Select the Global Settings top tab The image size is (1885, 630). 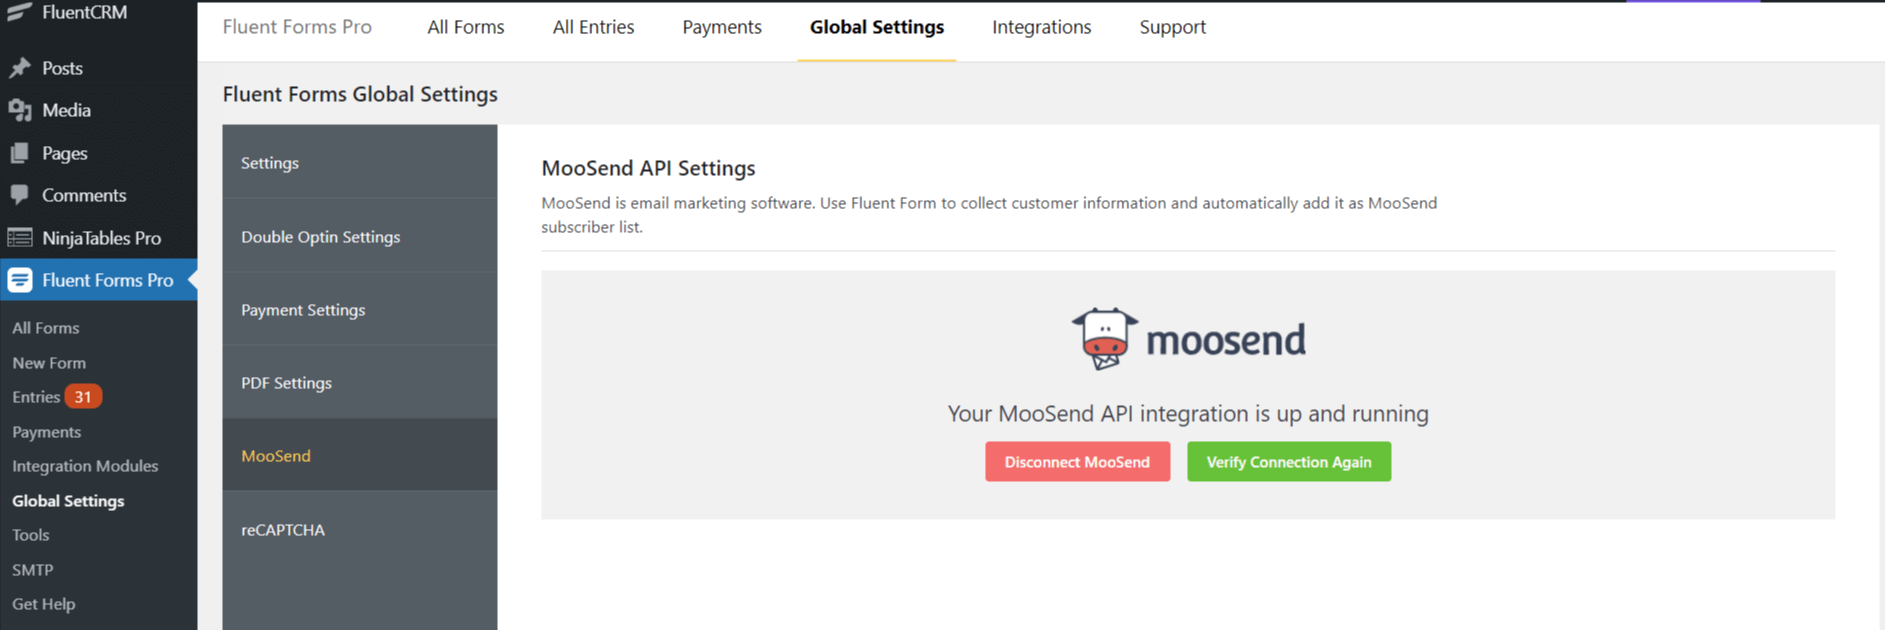[877, 27]
